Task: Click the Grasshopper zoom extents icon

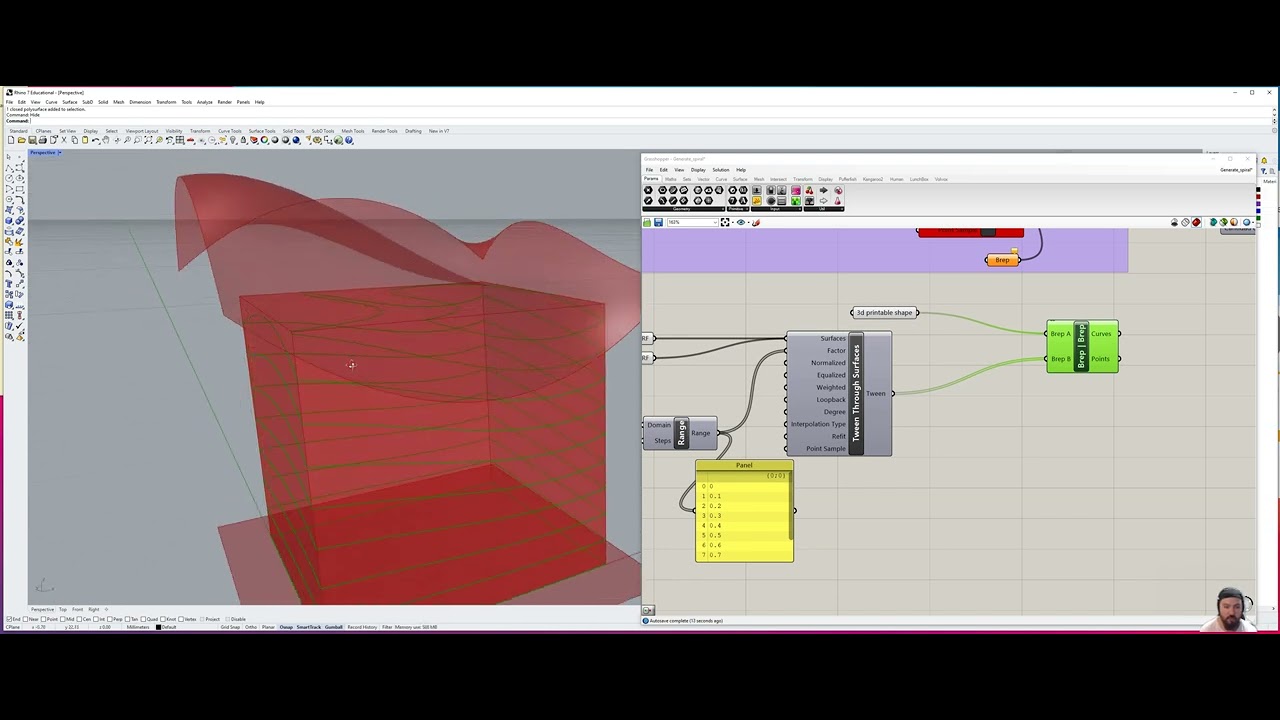Action: coord(725,222)
